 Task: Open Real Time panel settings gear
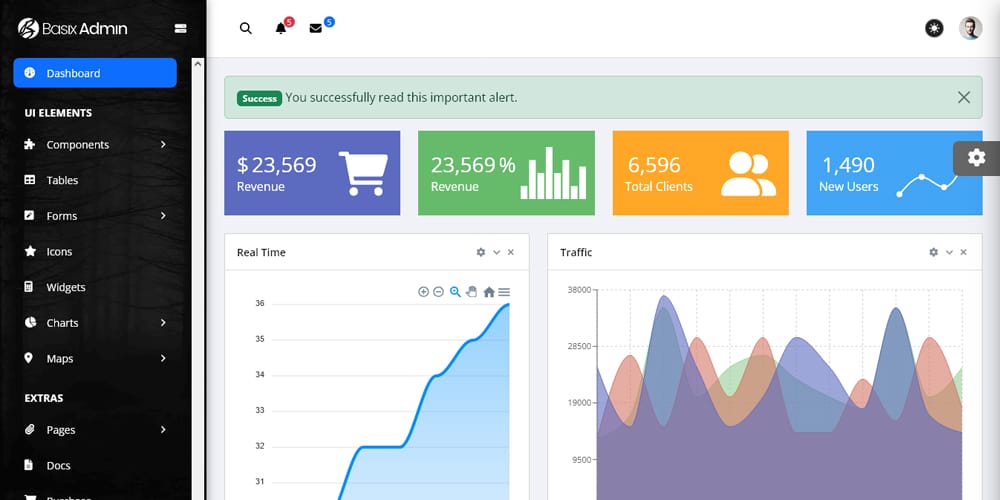click(481, 253)
